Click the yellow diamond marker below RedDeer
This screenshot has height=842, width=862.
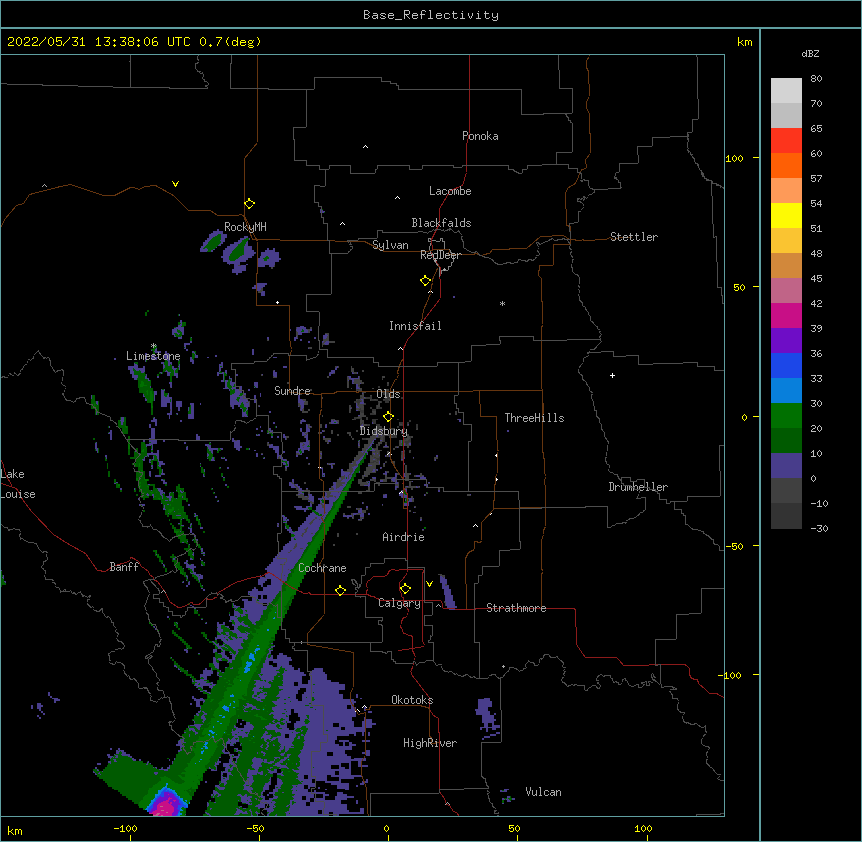426,281
